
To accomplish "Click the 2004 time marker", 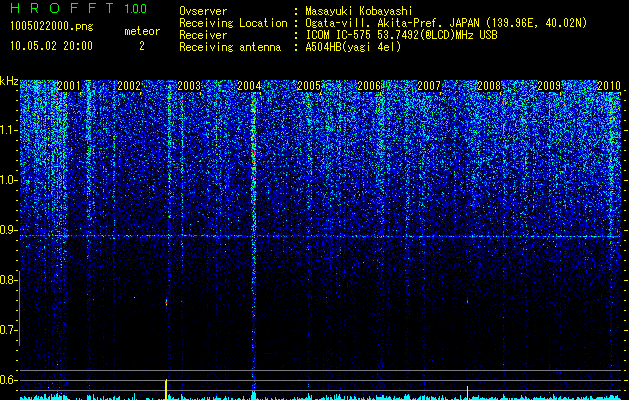I will pyautogui.click(x=249, y=86).
